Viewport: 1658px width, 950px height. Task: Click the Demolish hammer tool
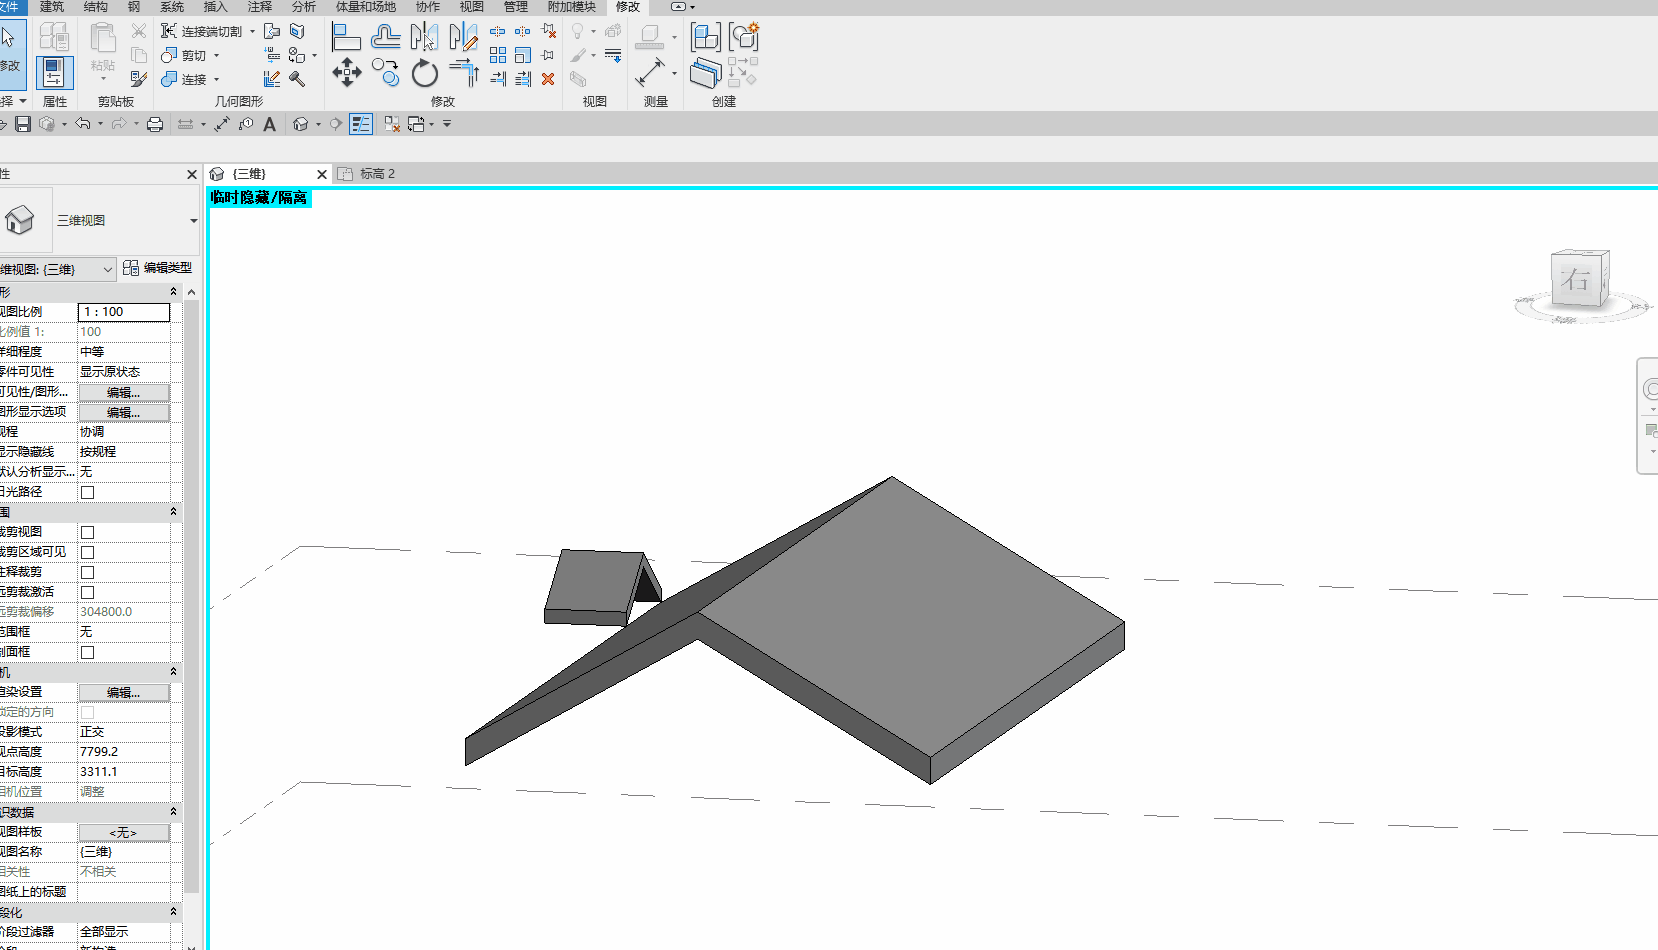[x=297, y=79]
